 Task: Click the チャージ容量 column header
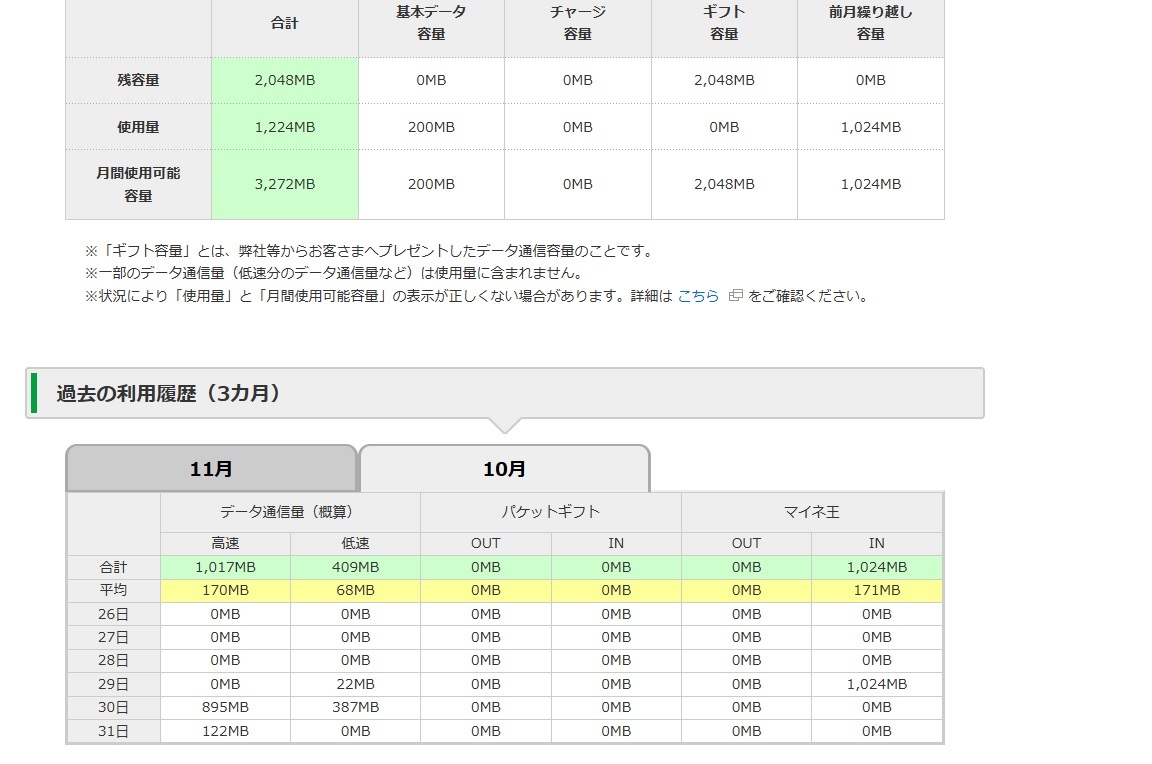coord(577,23)
